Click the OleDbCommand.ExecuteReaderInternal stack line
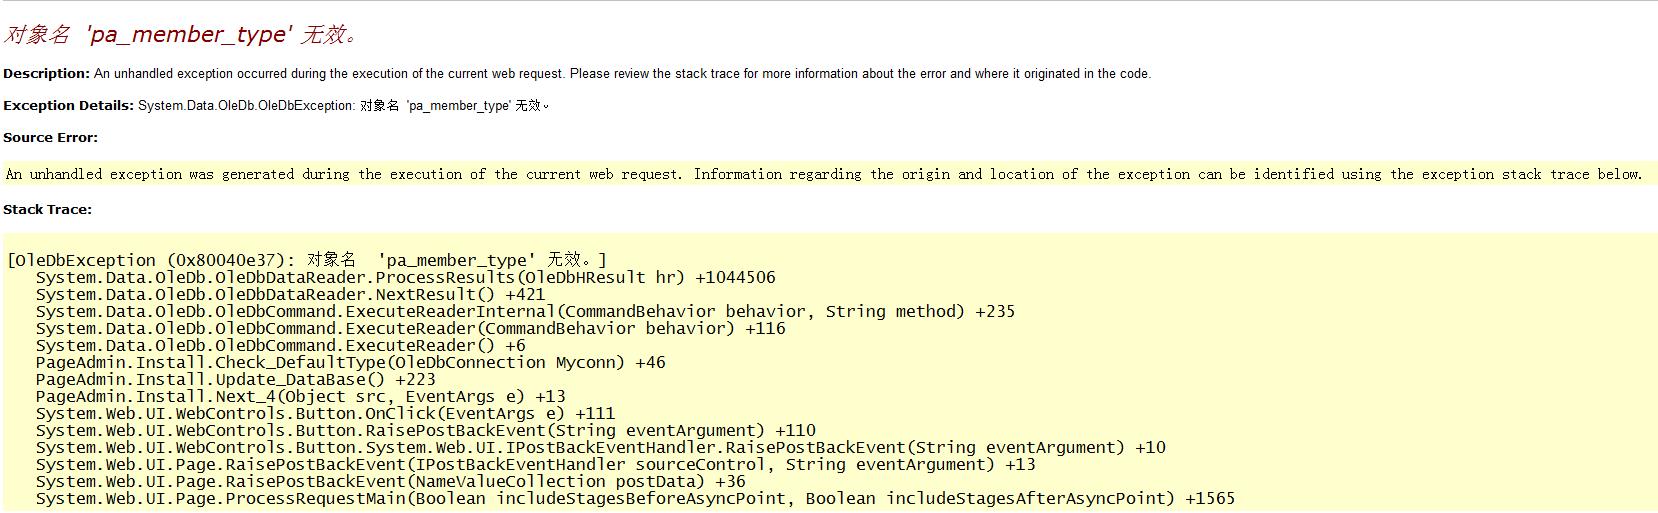Screen dimensions: 1658x513 pyautogui.click(x=525, y=311)
